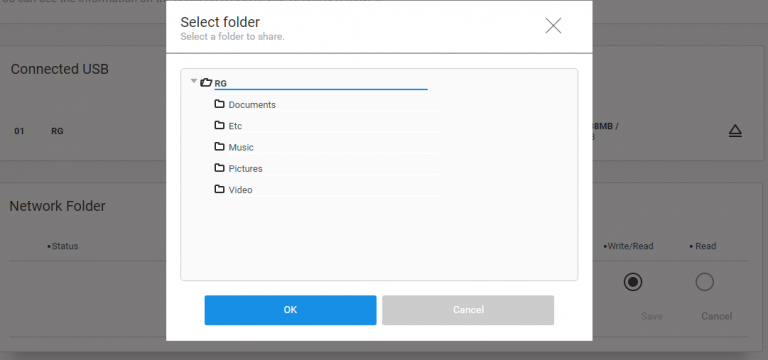Confirm the selection with the OK button

290,310
